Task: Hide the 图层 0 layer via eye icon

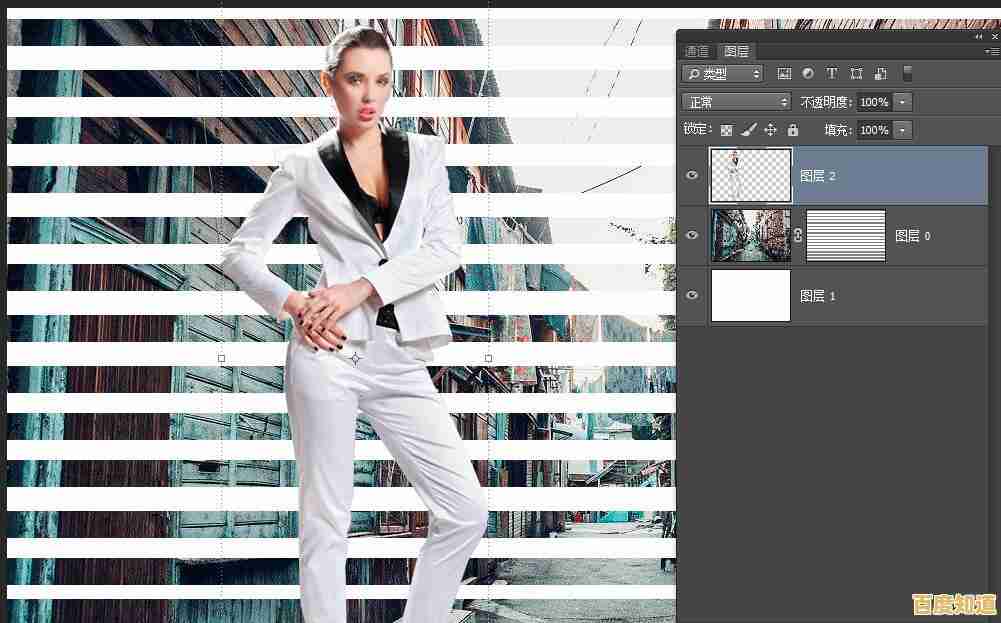Action: [692, 236]
